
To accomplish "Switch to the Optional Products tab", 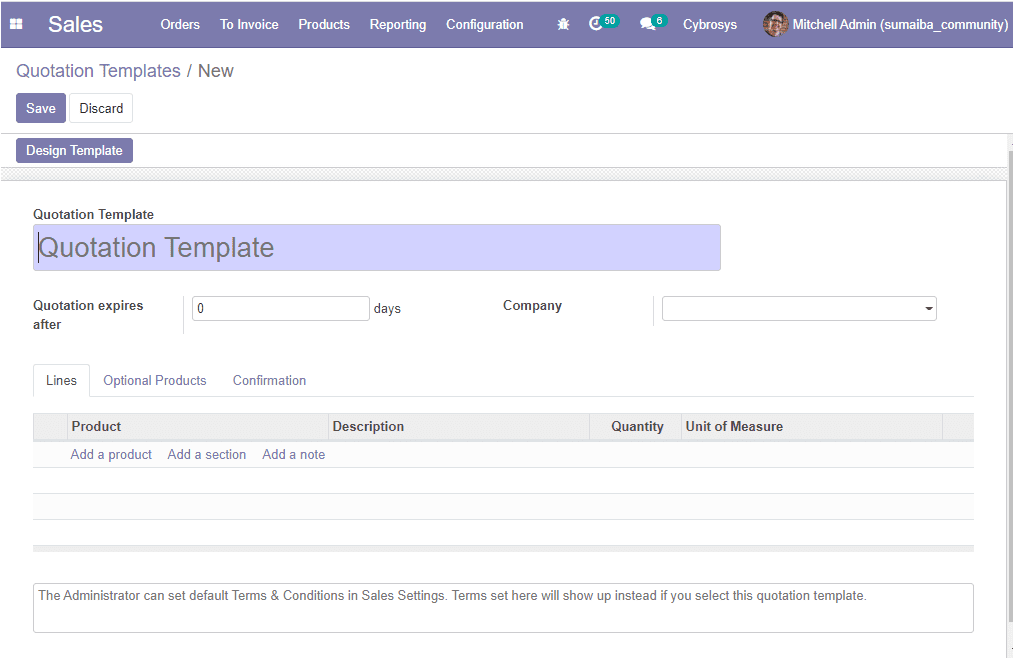I will [155, 380].
